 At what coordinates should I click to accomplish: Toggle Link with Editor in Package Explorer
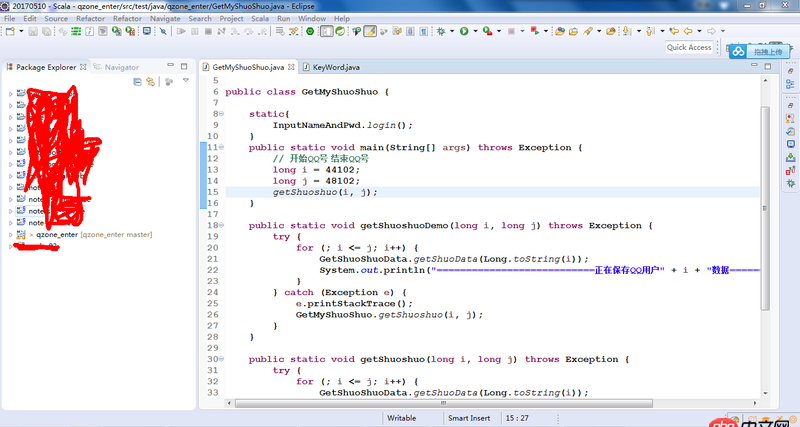[x=150, y=82]
